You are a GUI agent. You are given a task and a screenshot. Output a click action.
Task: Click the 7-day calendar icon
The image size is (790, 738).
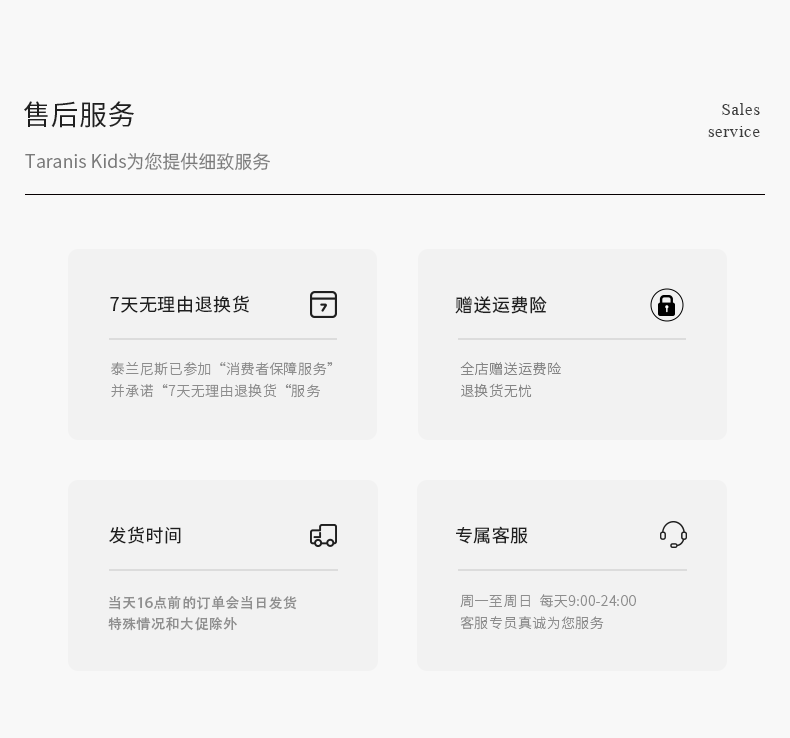[x=323, y=304]
